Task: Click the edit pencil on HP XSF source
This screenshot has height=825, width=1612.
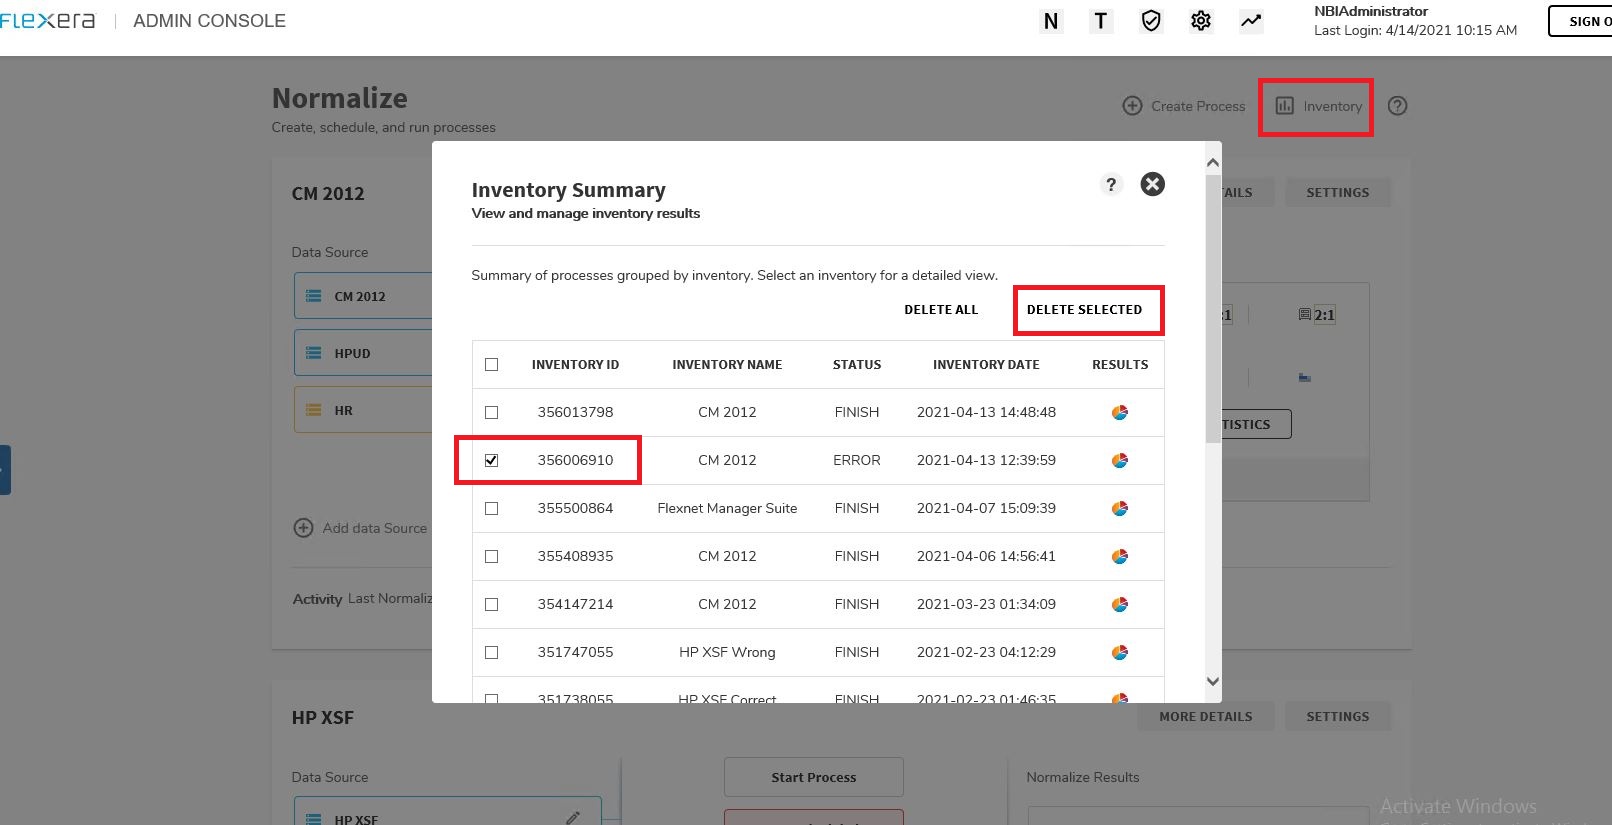Action: (573, 817)
